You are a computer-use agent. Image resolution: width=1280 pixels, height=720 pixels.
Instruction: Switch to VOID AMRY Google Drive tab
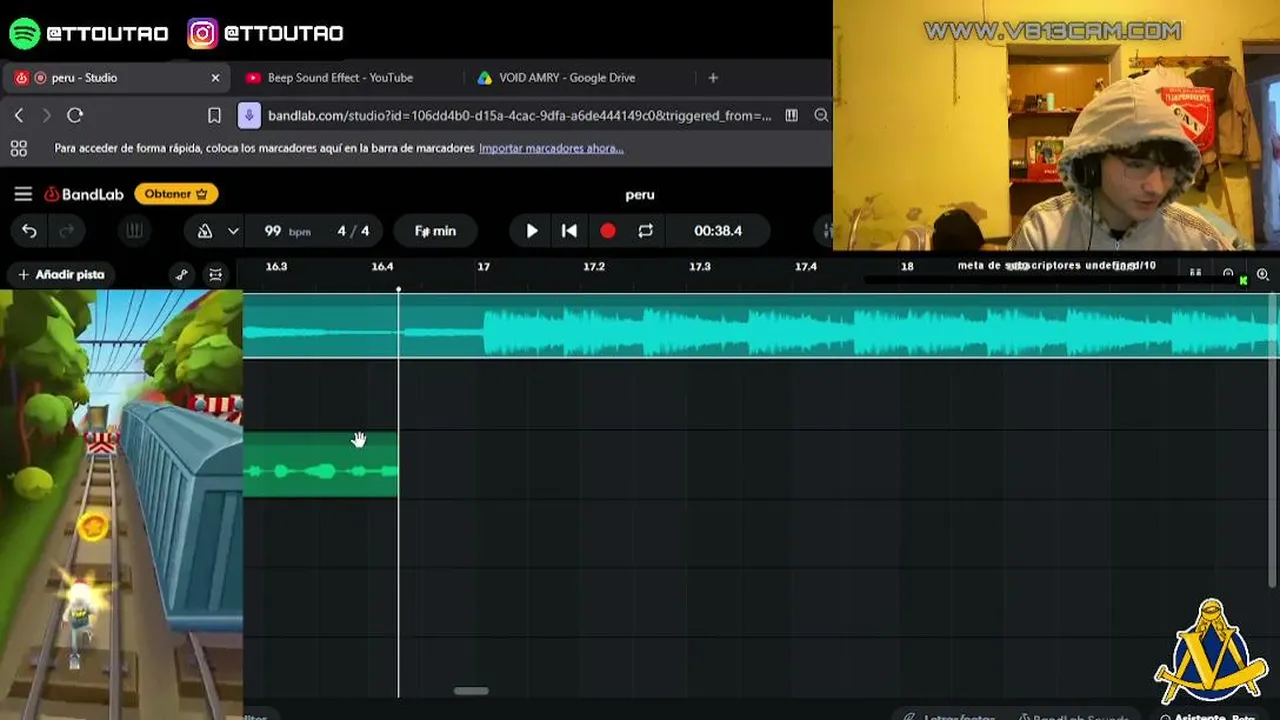tap(567, 78)
